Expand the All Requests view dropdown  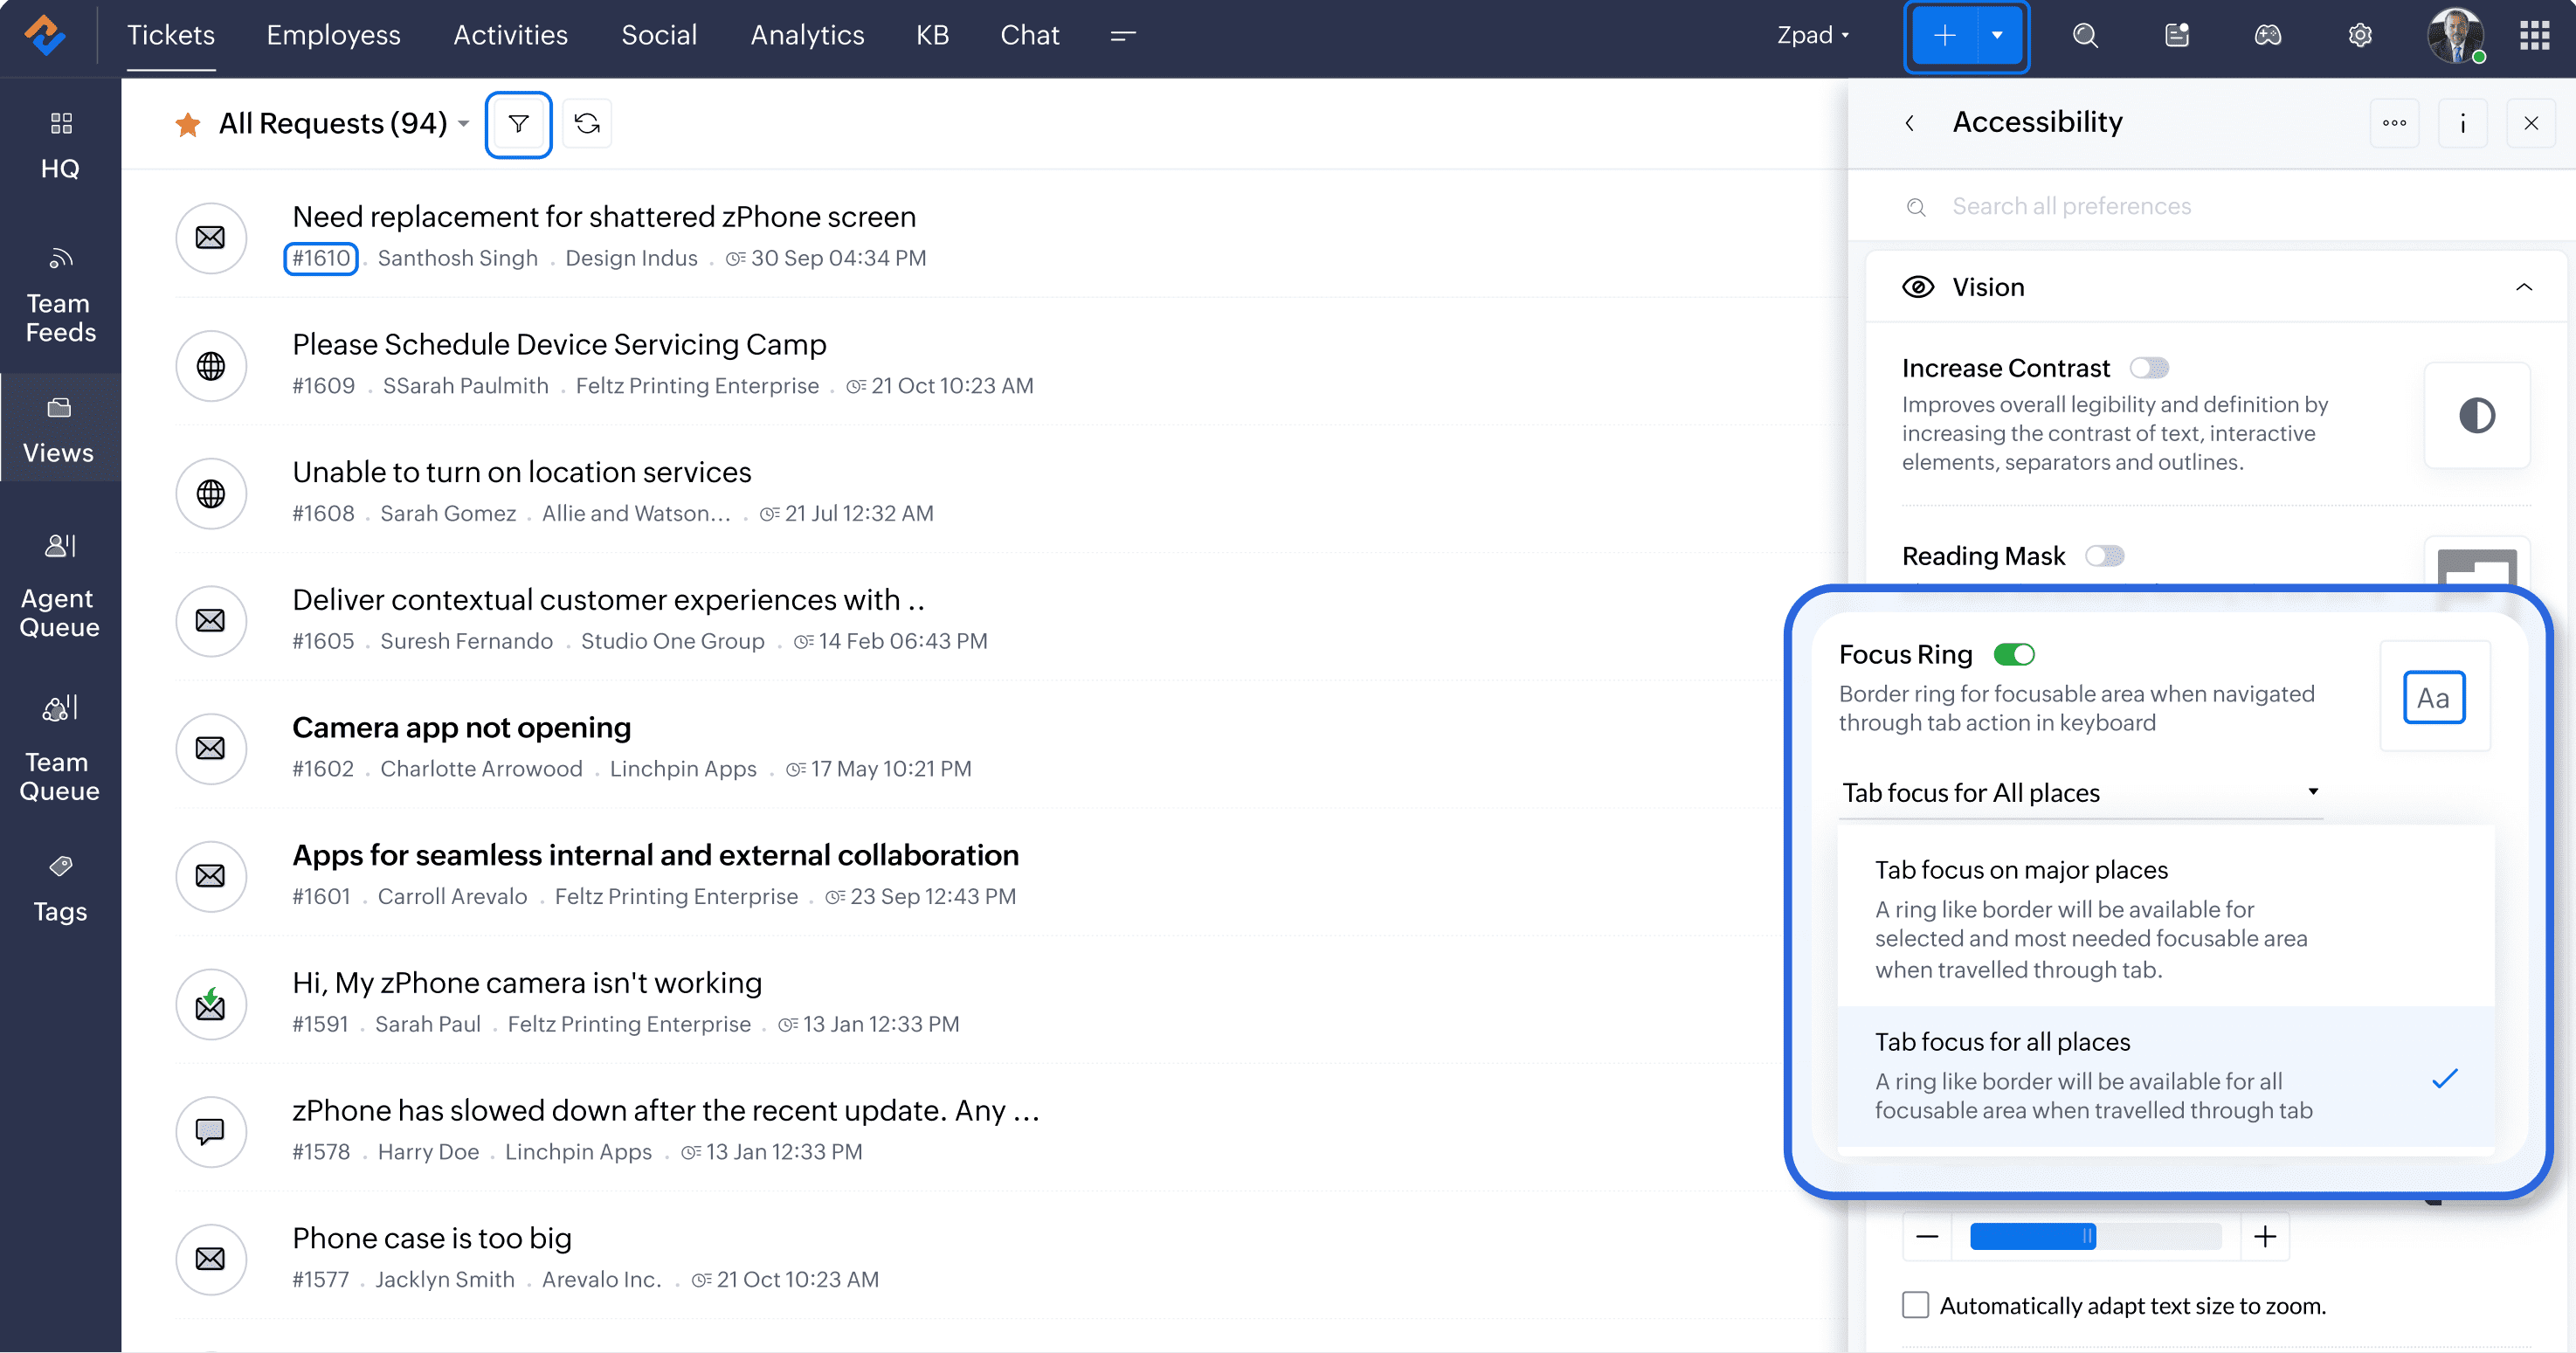pyautogui.click(x=463, y=124)
